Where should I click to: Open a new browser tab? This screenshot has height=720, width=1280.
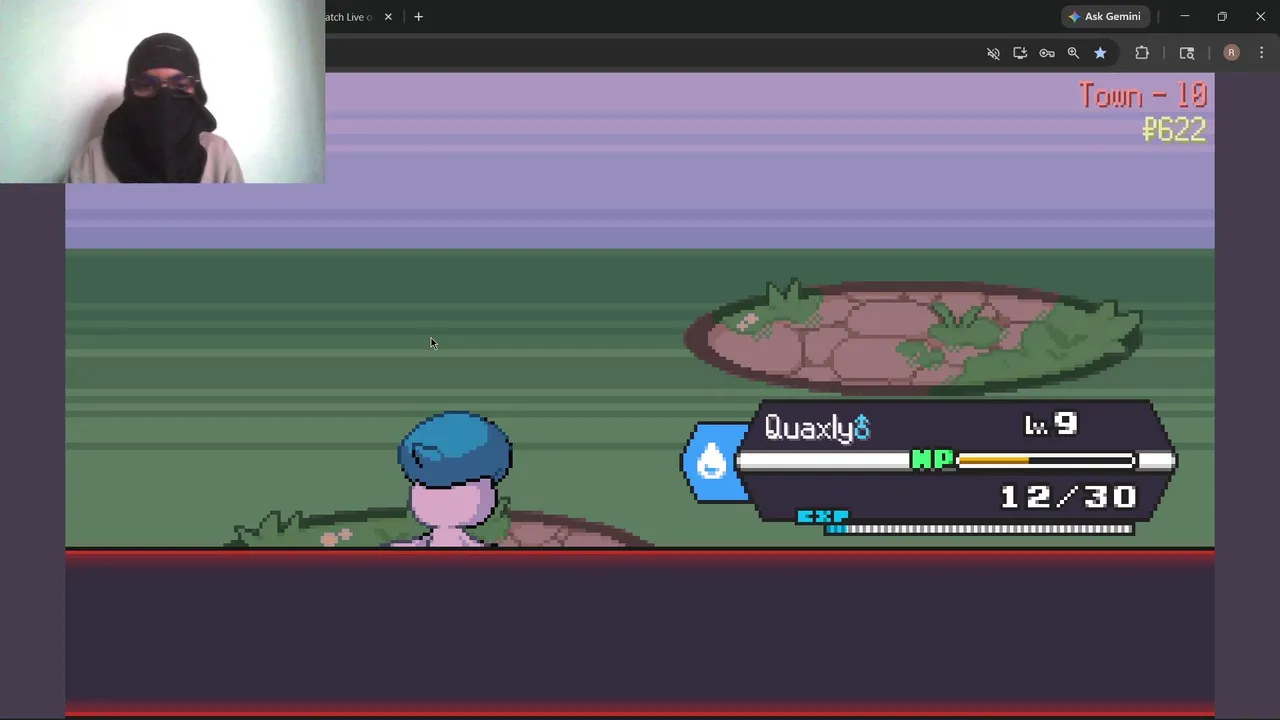418,17
